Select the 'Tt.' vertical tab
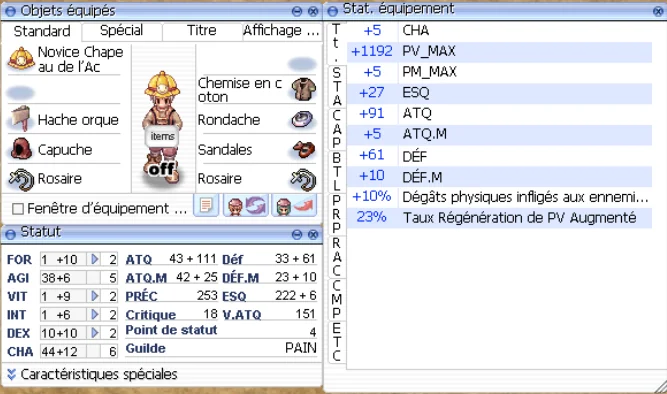The image size is (667, 394). pos(336,43)
